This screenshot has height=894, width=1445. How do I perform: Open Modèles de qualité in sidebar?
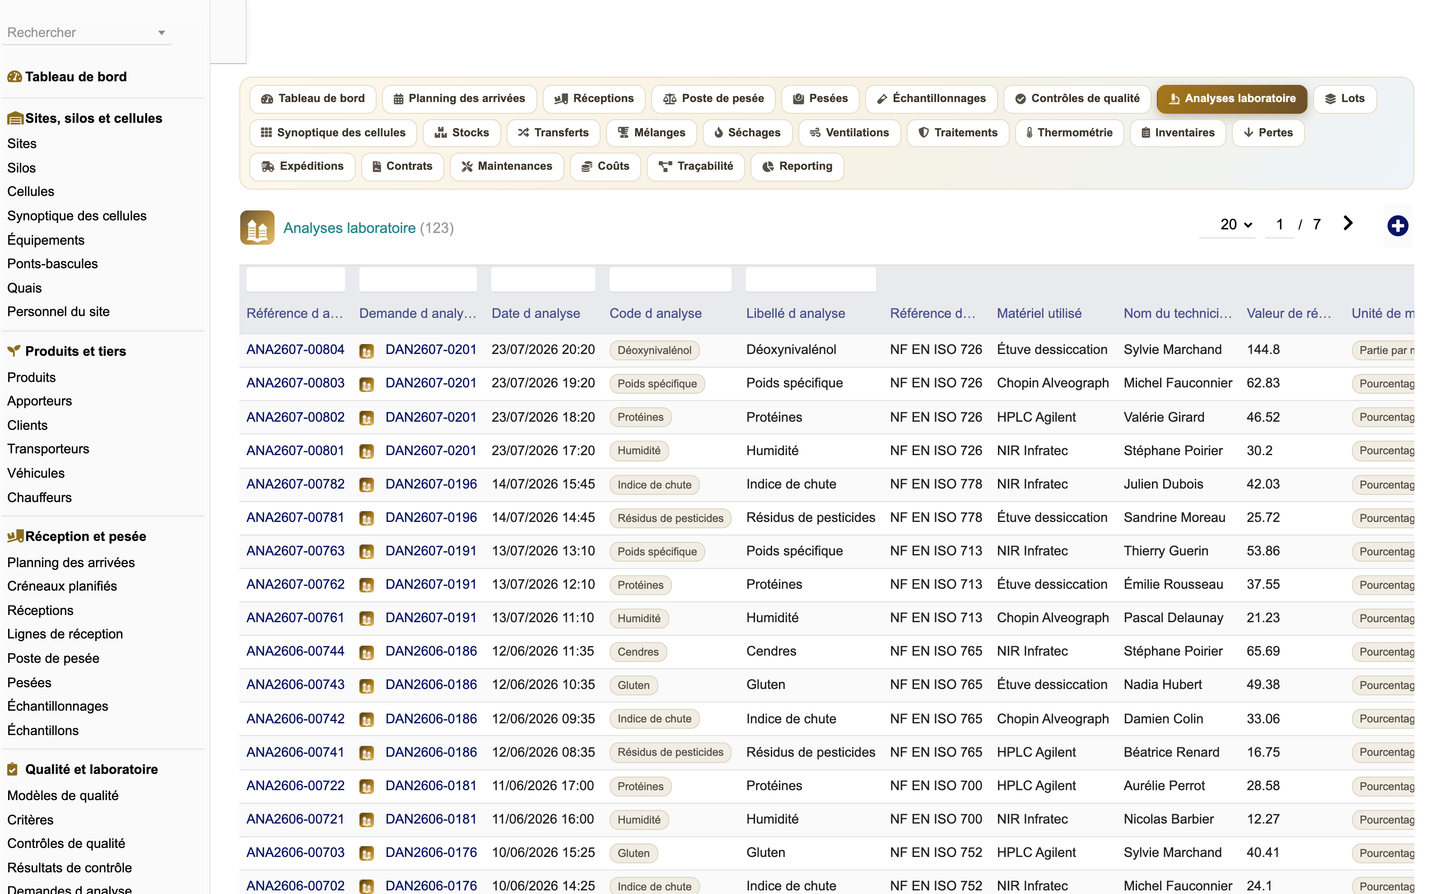tap(62, 796)
